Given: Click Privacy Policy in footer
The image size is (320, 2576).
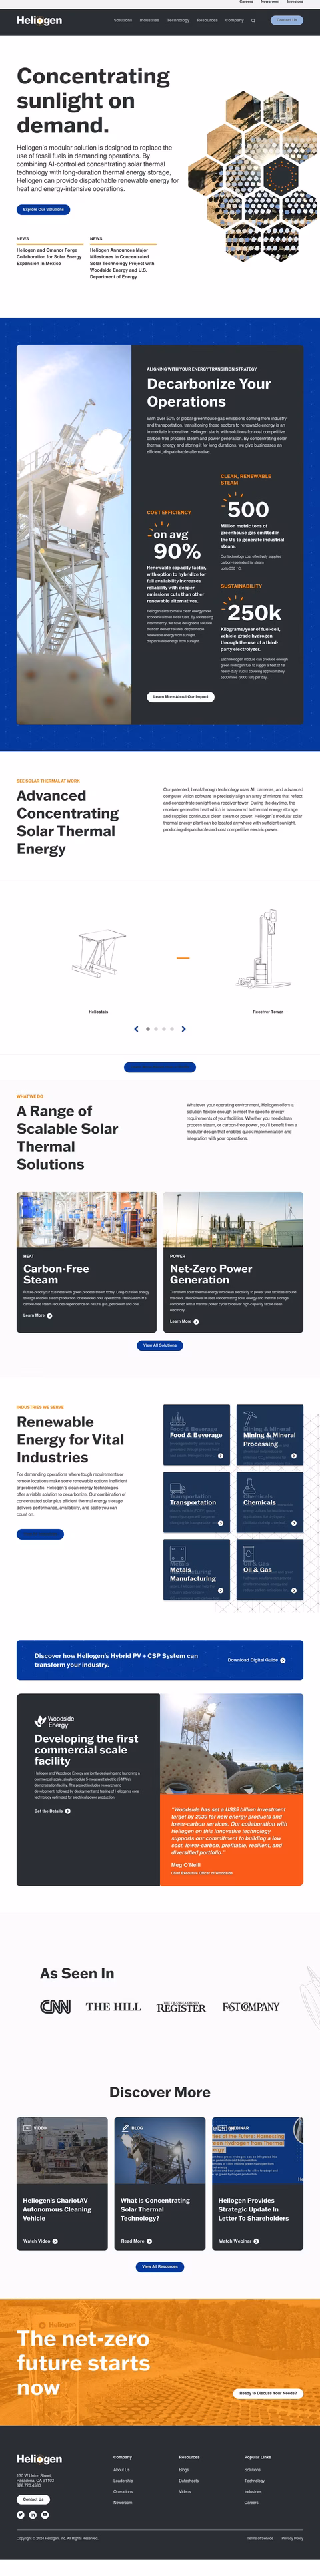Looking at the screenshot, I should pyautogui.click(x=292, y=2538).
